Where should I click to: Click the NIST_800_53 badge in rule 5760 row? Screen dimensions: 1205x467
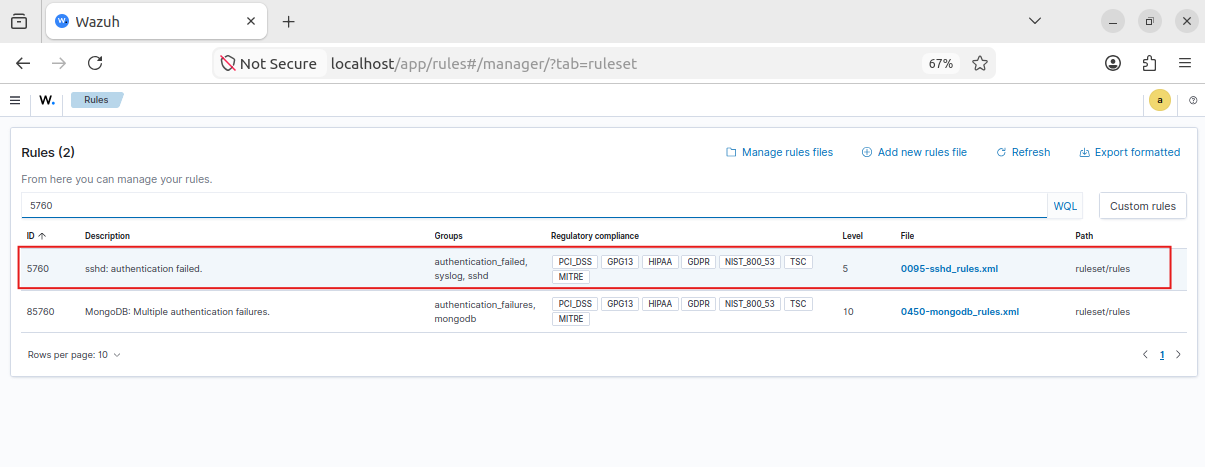[x=750, y=262]
